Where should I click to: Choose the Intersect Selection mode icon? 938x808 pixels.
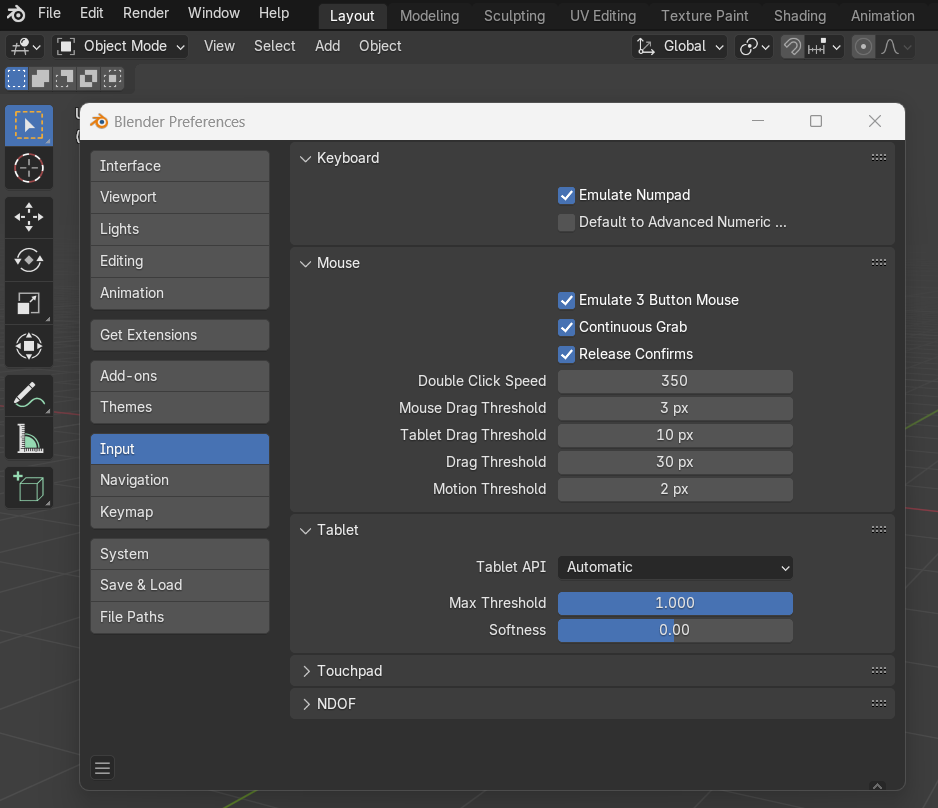(x=112, y=78)
